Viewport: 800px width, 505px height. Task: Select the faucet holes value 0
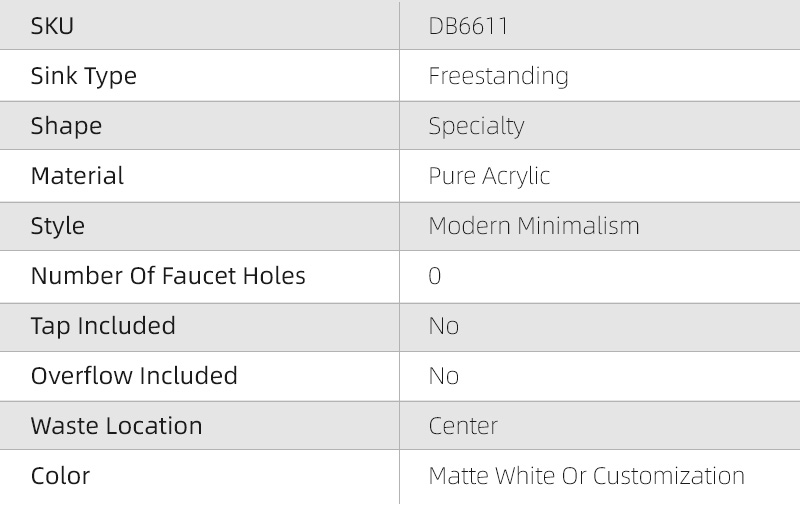(435, 276)
